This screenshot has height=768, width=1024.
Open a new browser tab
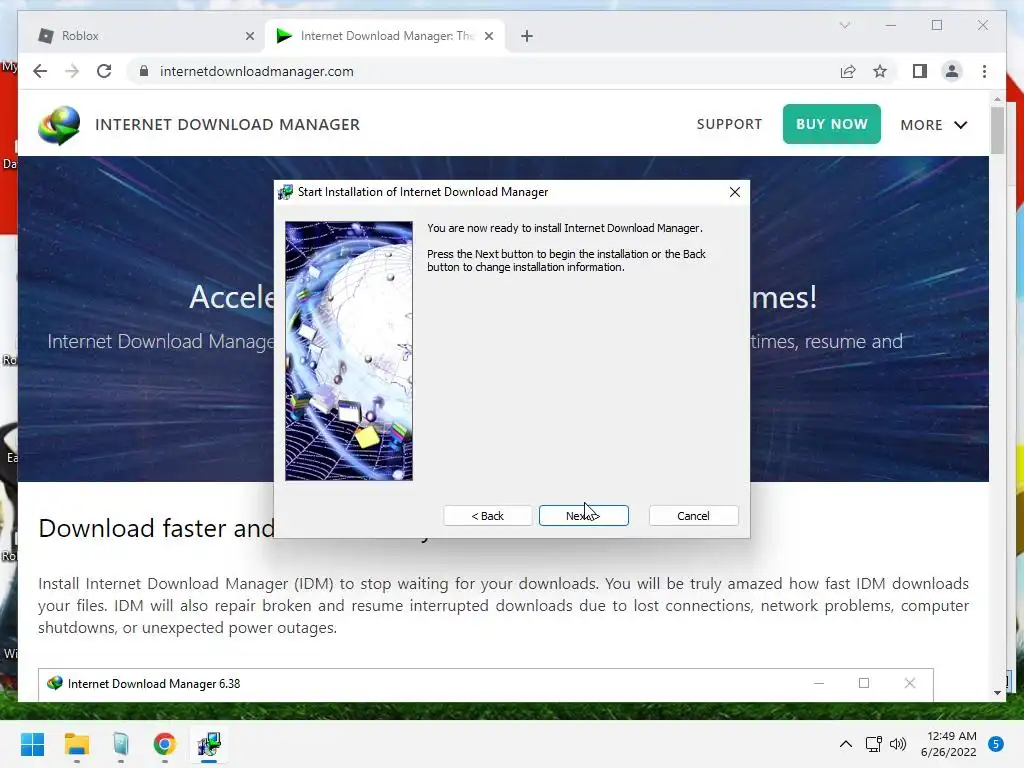(x=527, y=36)
